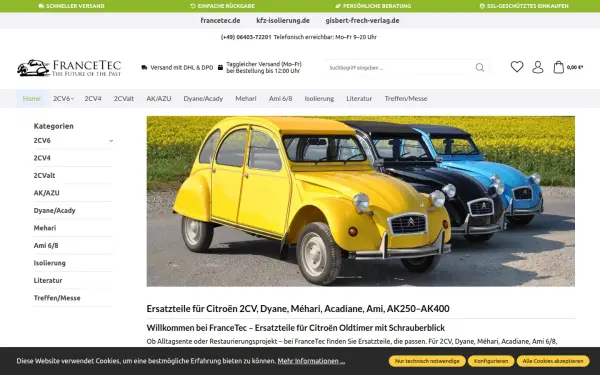Go to the Home tab
Screen dimensions: 600x375
(31, 98)
